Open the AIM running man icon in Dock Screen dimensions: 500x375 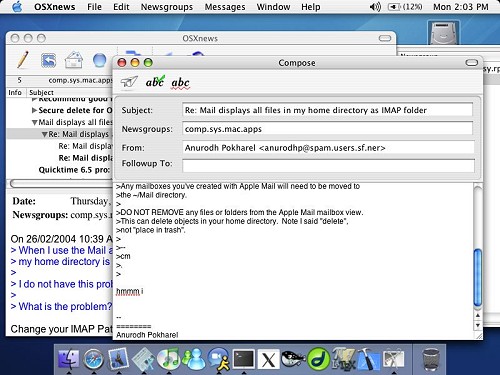click(219, 359)
